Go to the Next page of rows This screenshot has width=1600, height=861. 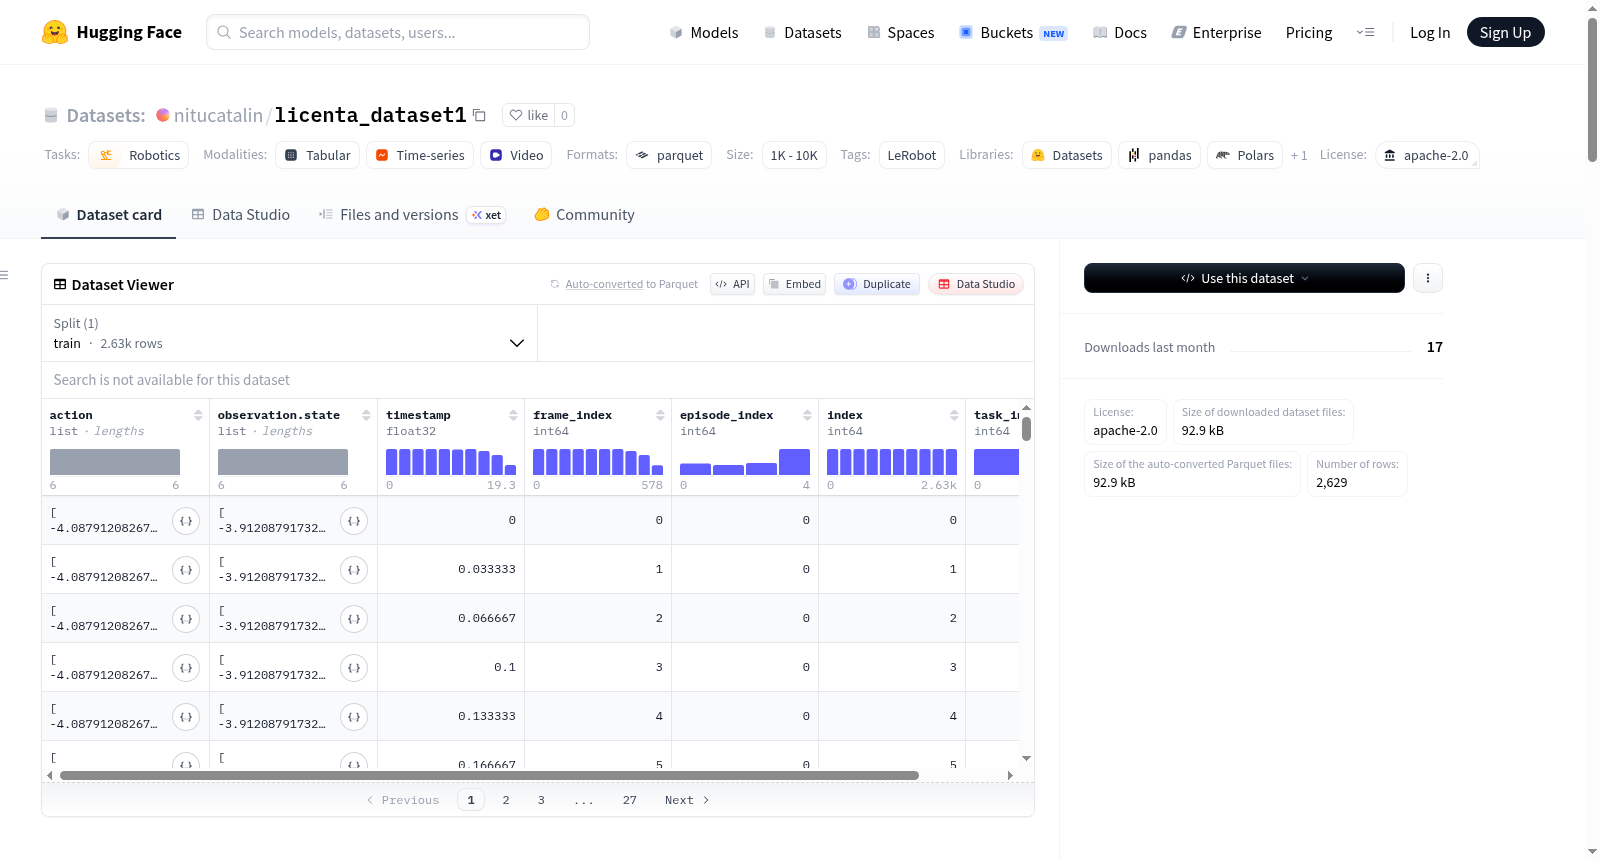coord(687,800)
